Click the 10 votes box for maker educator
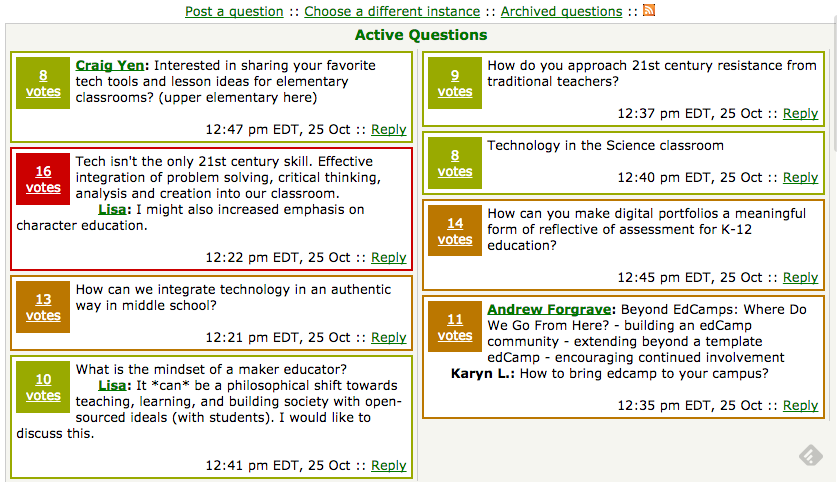The image size is (837, 482). click(x=43, y=387)
